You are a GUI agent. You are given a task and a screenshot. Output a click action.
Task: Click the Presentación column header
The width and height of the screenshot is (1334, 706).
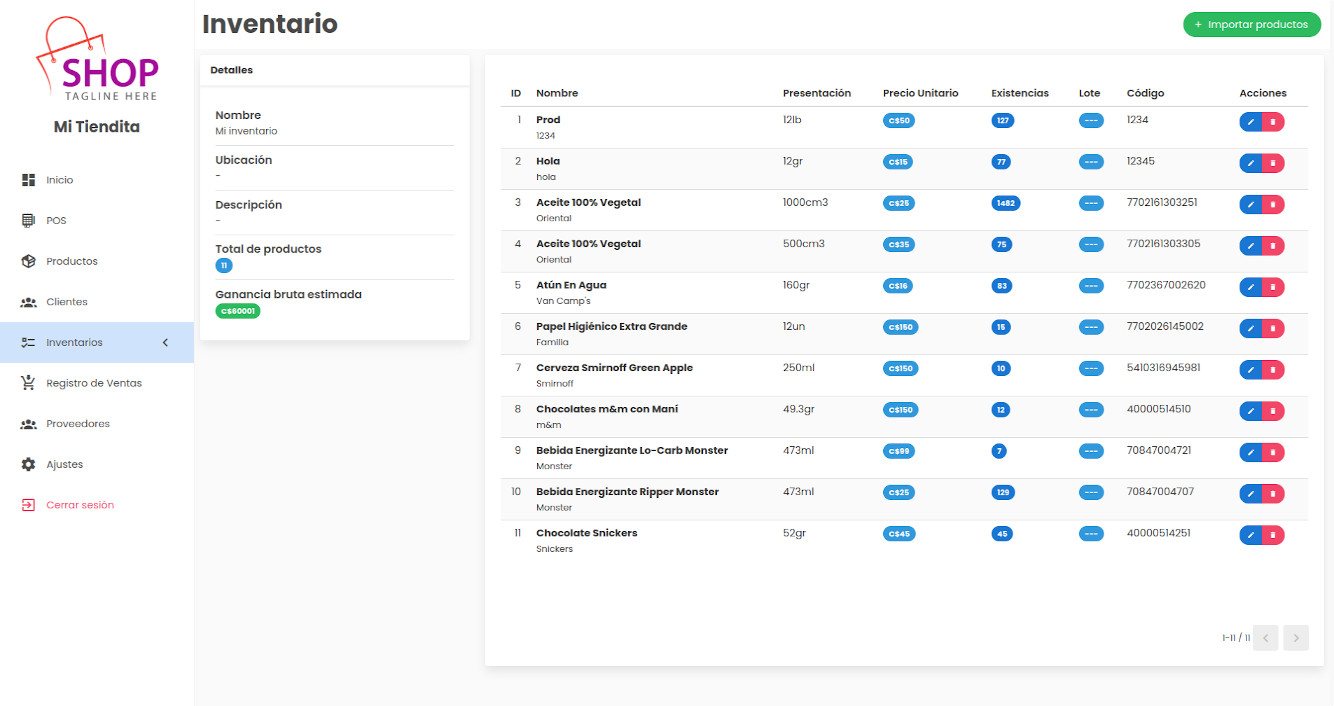(817, 93)
